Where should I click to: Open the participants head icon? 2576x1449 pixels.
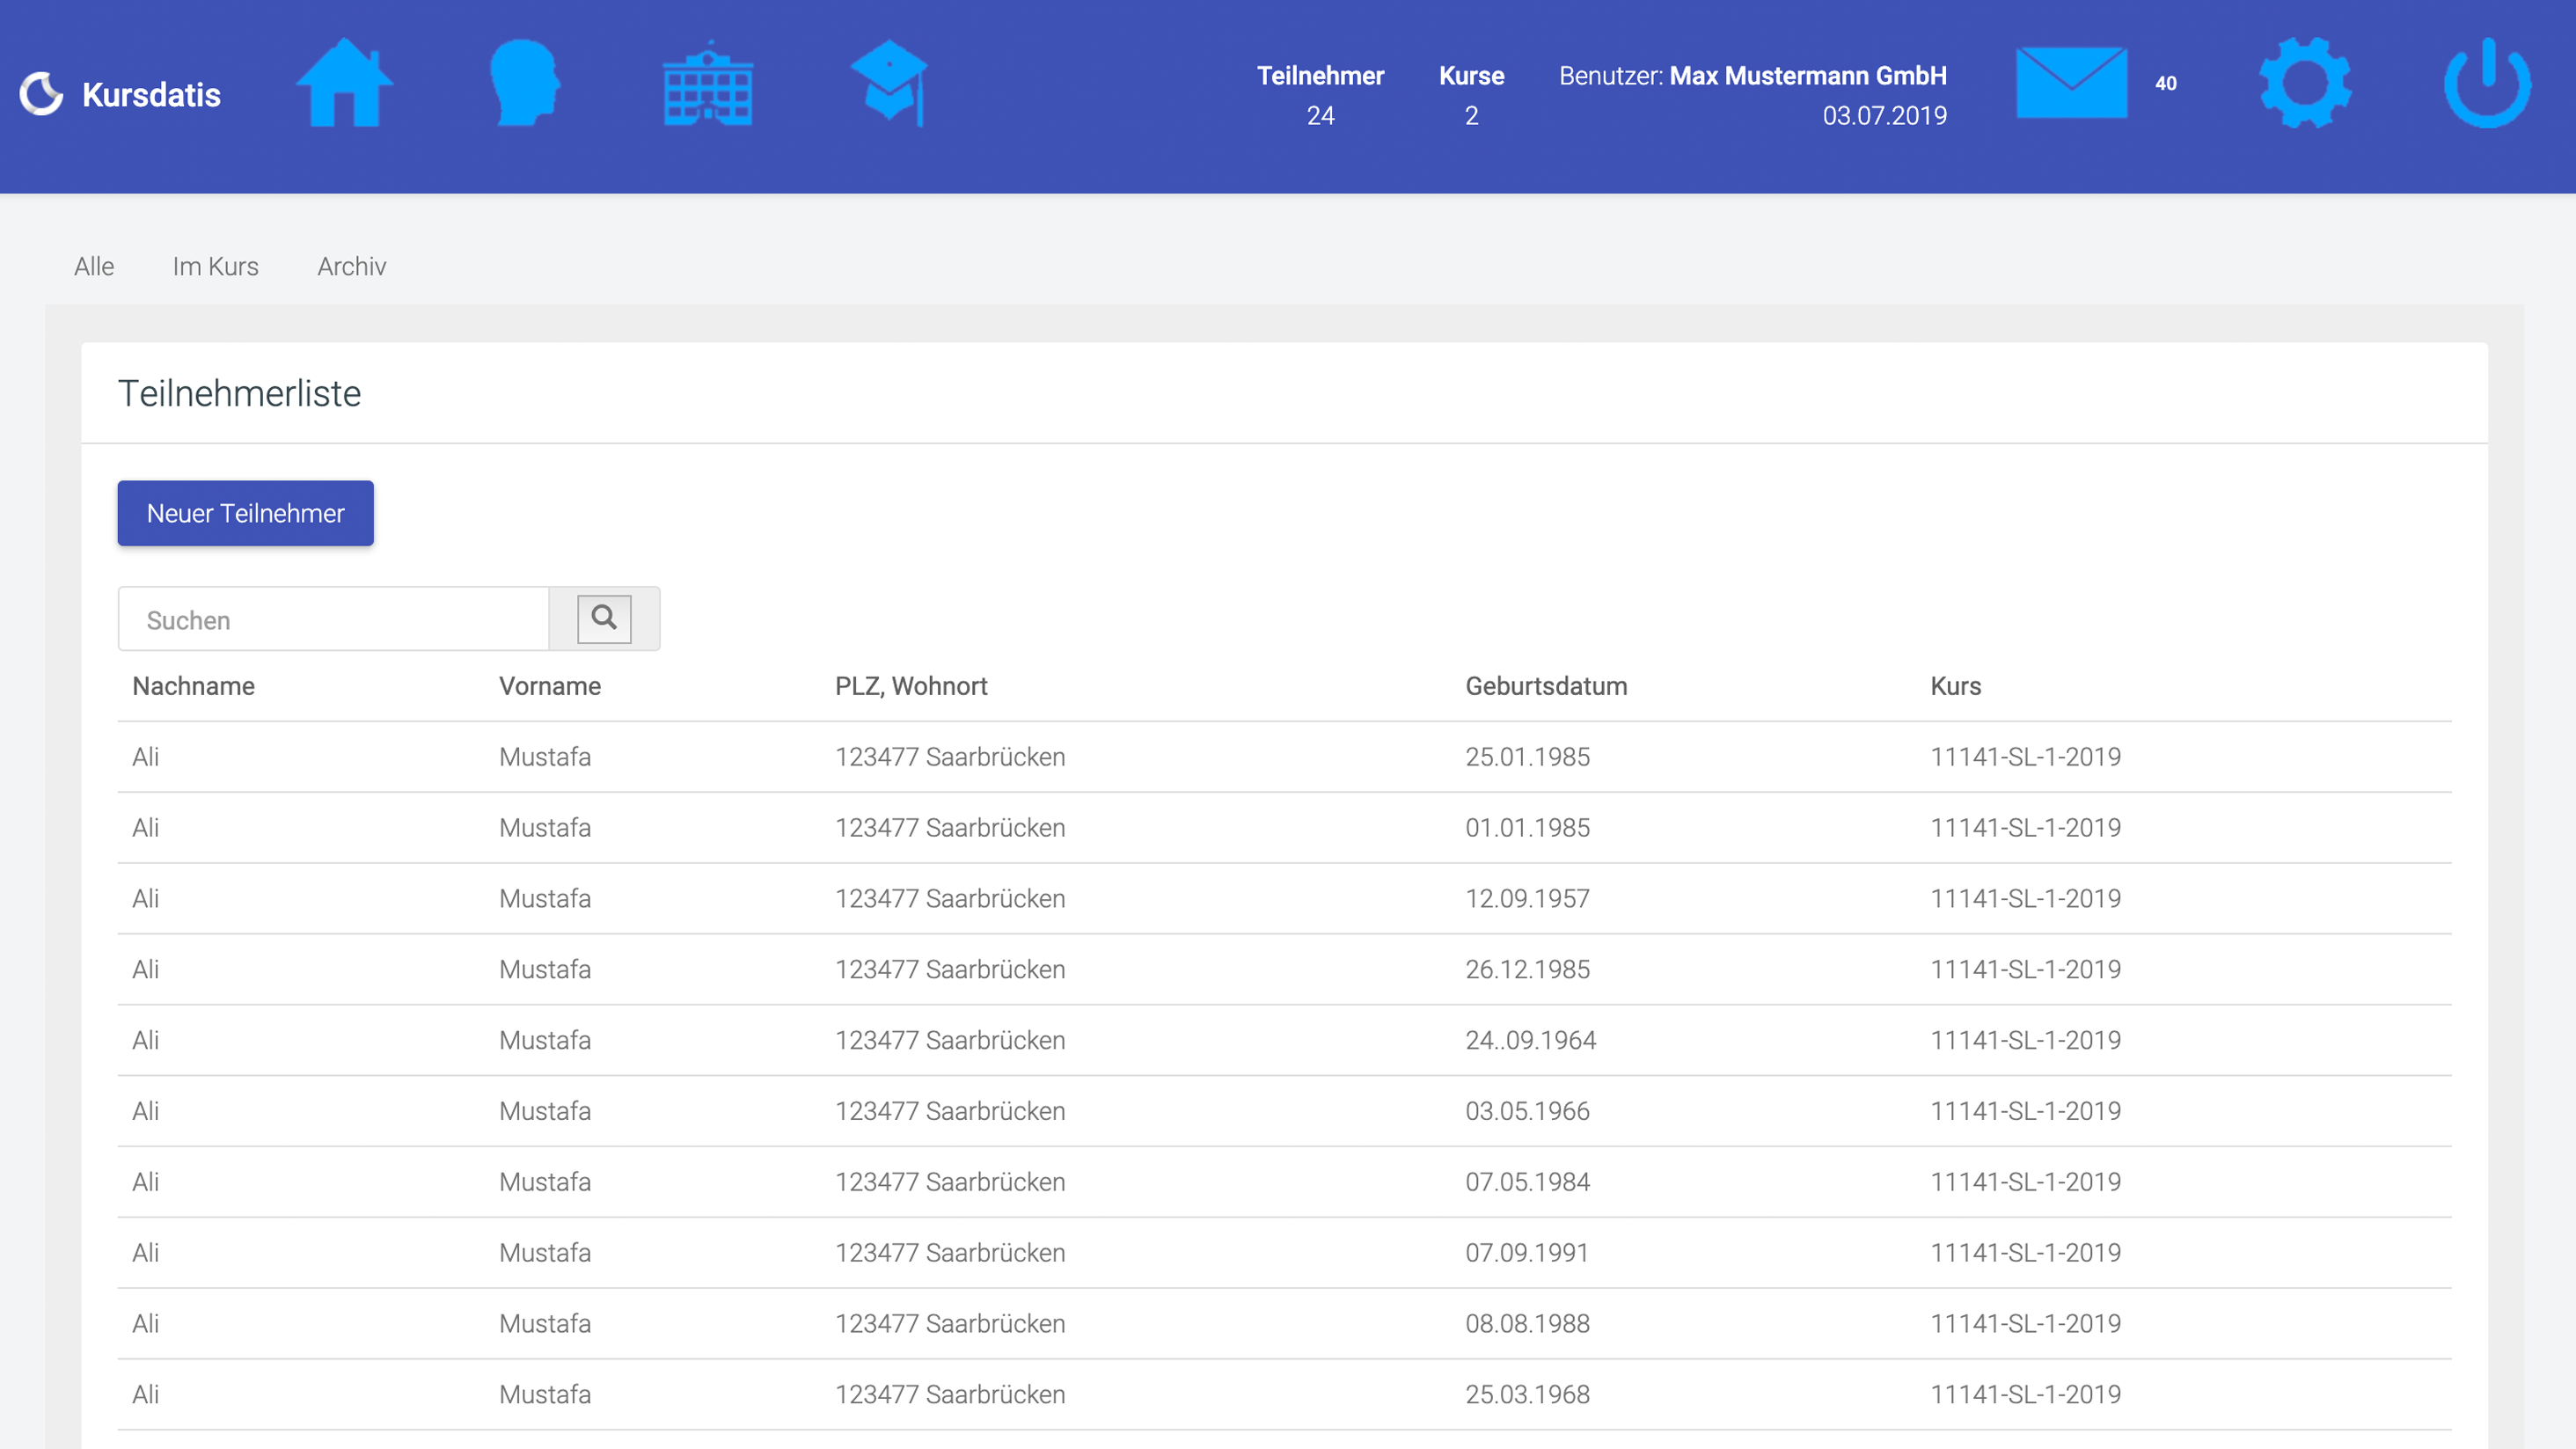524,83
